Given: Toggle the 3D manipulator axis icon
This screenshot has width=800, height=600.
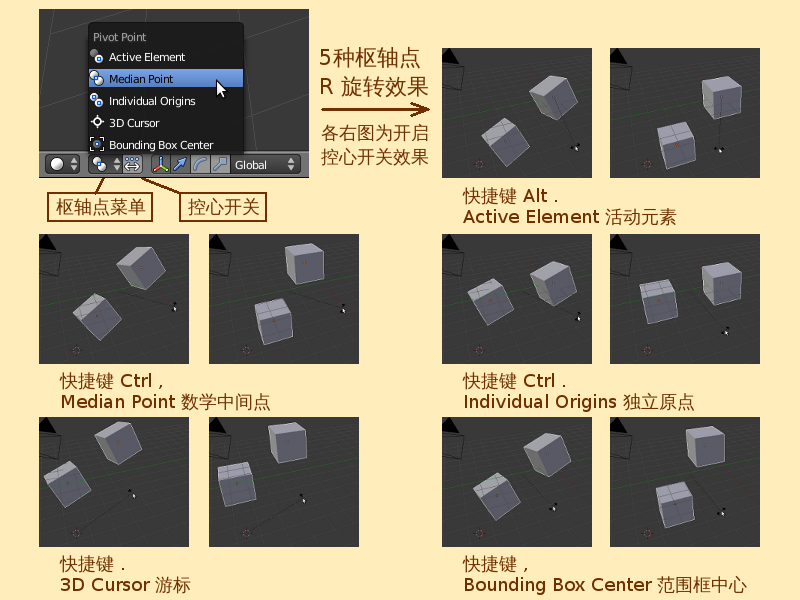Looking at the screenshot, I should (161, 164).
